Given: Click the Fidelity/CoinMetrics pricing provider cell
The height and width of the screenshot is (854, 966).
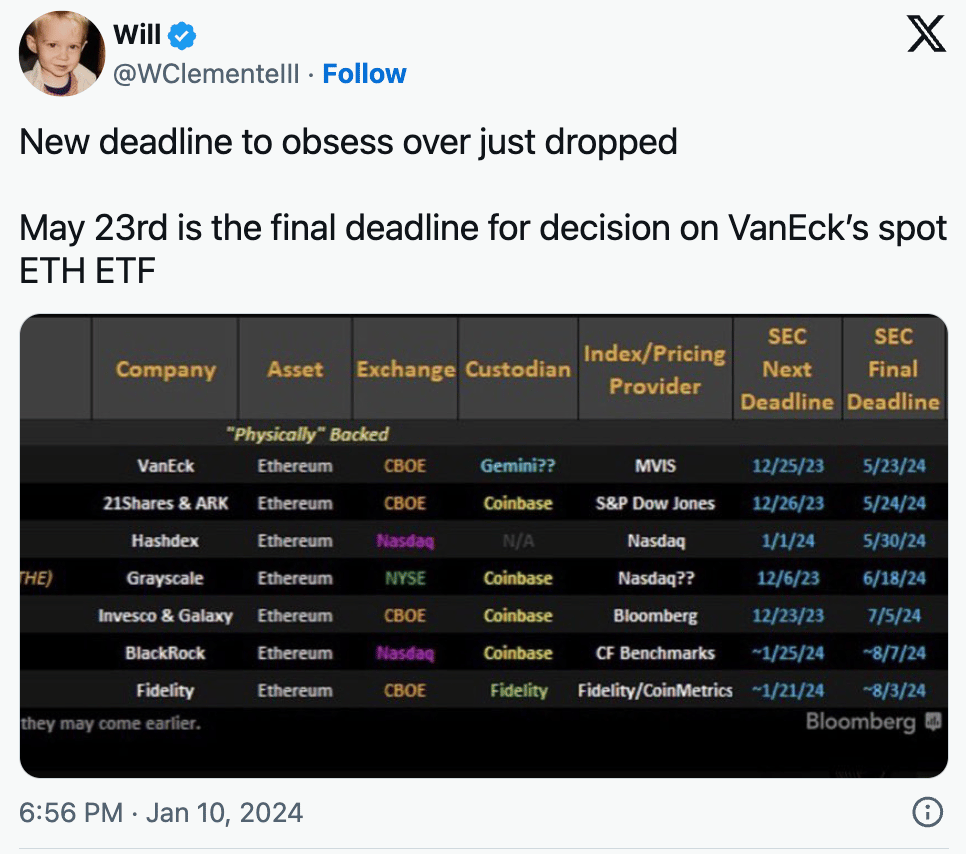Looking at the screenshot, I should (x=655, y=690).
